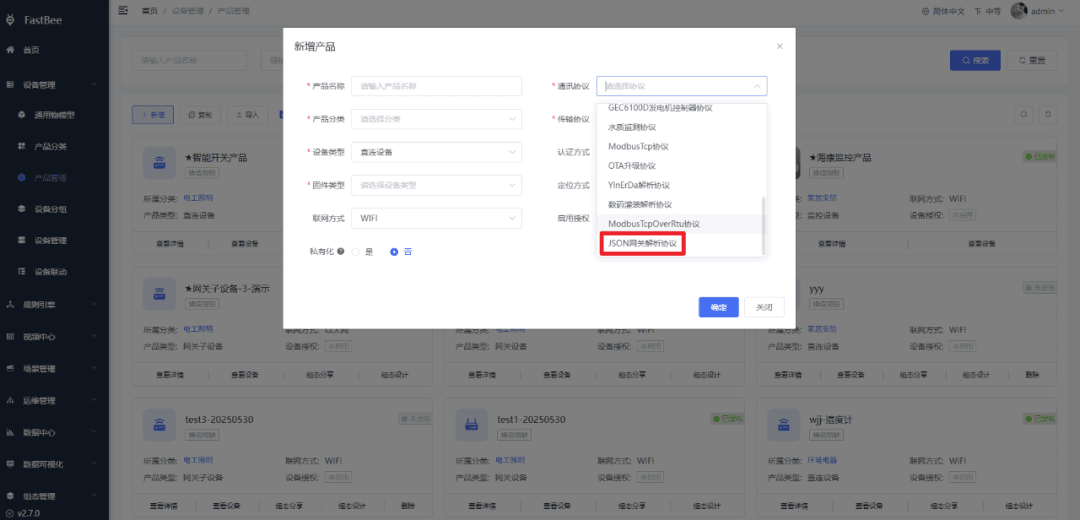Click 删除 on the yyy card
Viewport: 1080px width, 520px height.
(x=1032, y=375)
